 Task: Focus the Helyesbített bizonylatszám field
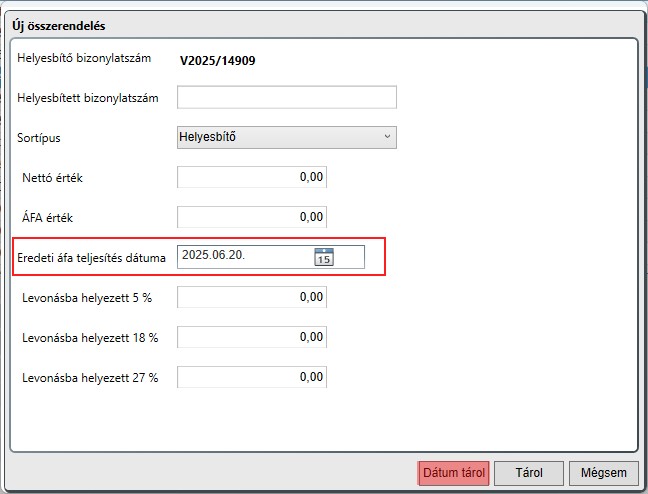tap(287, 97)
